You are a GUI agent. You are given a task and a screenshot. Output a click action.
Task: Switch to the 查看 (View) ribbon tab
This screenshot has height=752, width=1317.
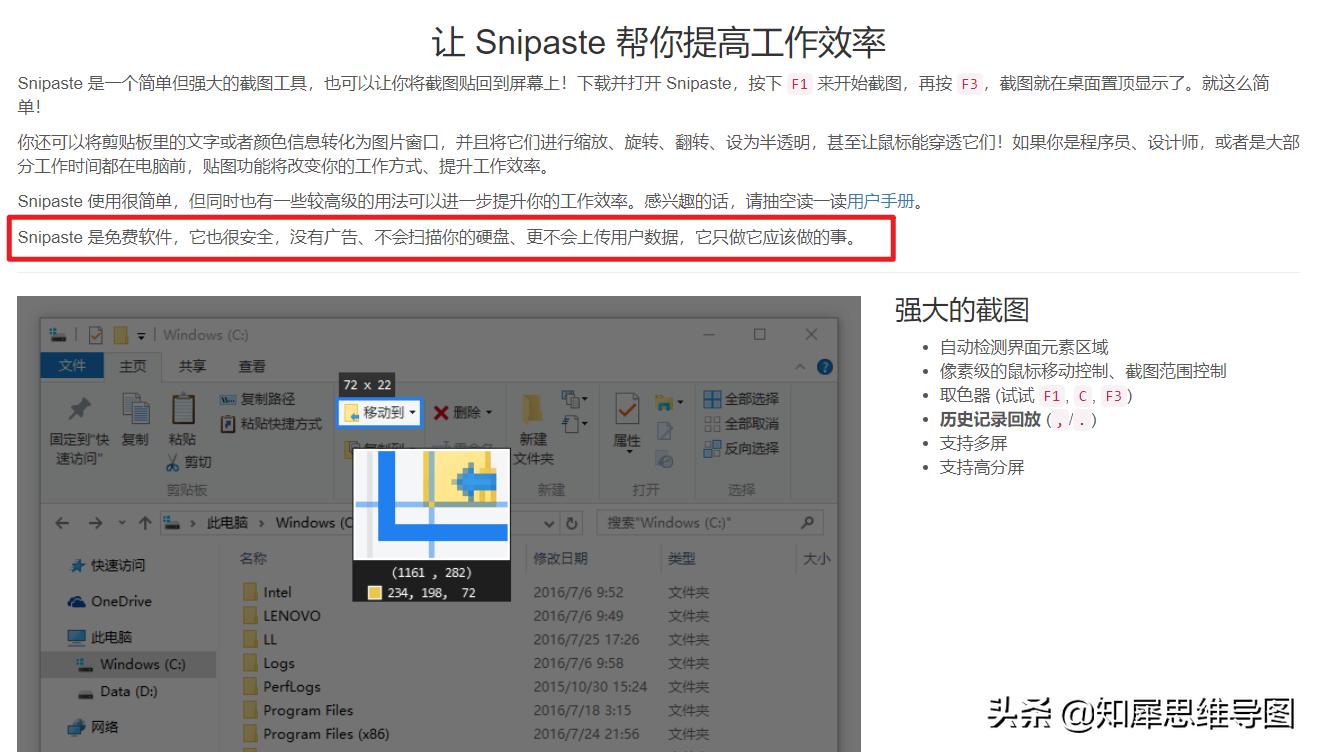pos(252,366)
